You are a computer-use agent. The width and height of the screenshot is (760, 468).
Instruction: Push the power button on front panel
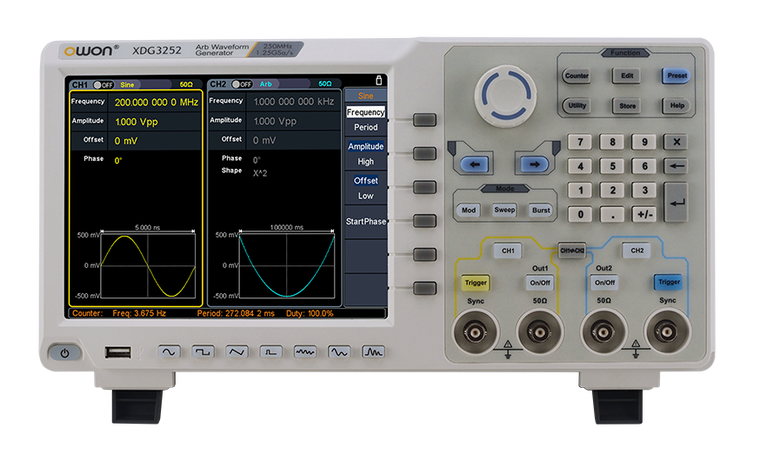(x=64, y=353)
